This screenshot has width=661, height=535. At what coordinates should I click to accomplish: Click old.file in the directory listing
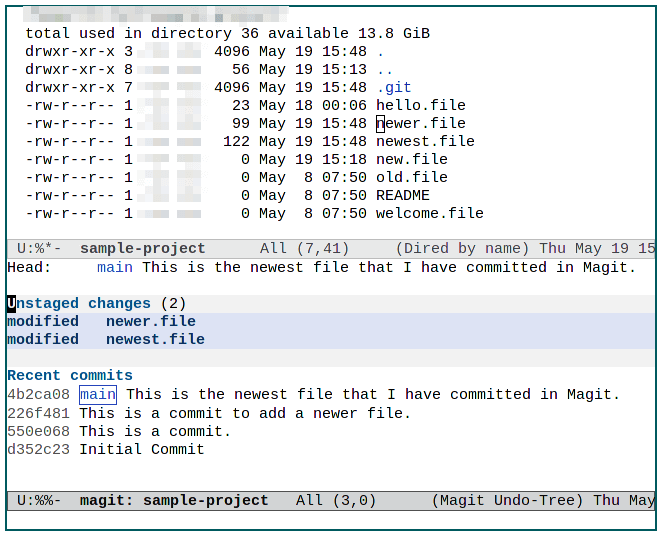point(411,177)
